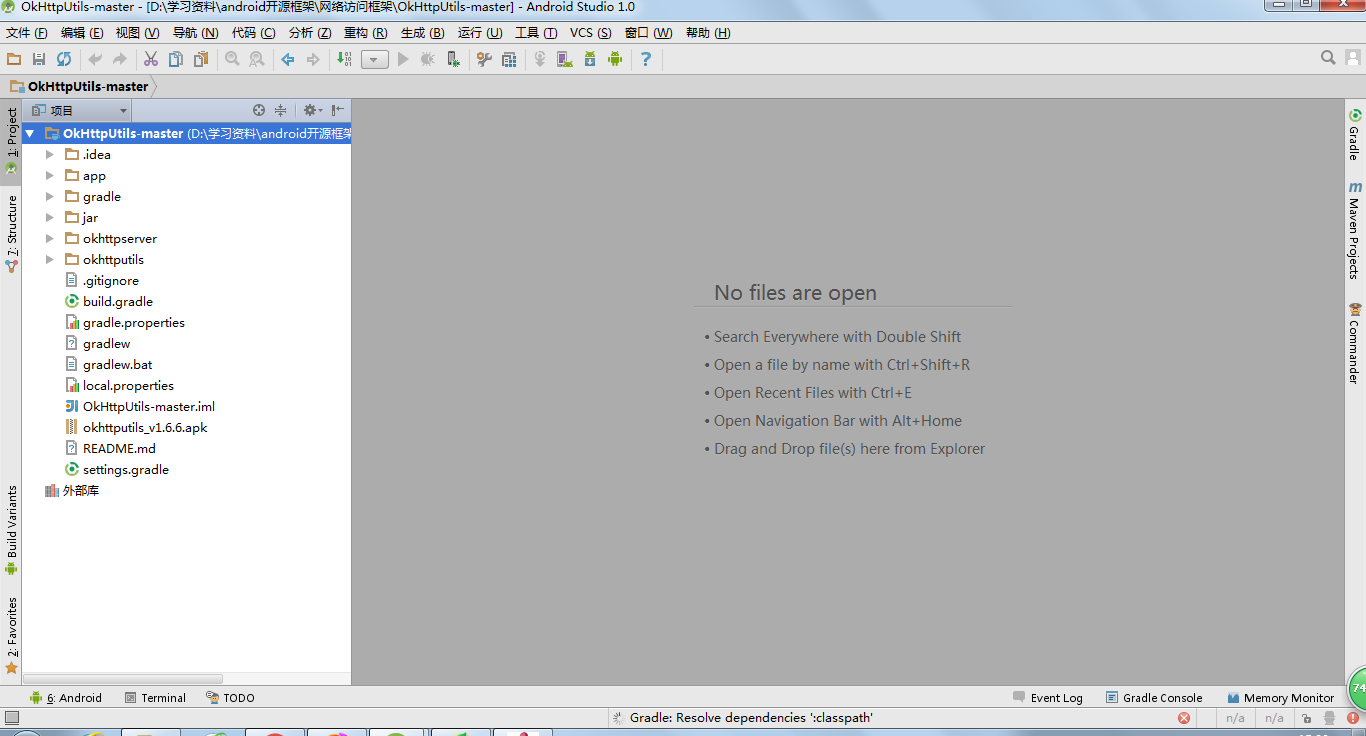This screenshot has height=736, width=1366.
Task: Open the Commander side tab
Action: [x=1355, y=344]
